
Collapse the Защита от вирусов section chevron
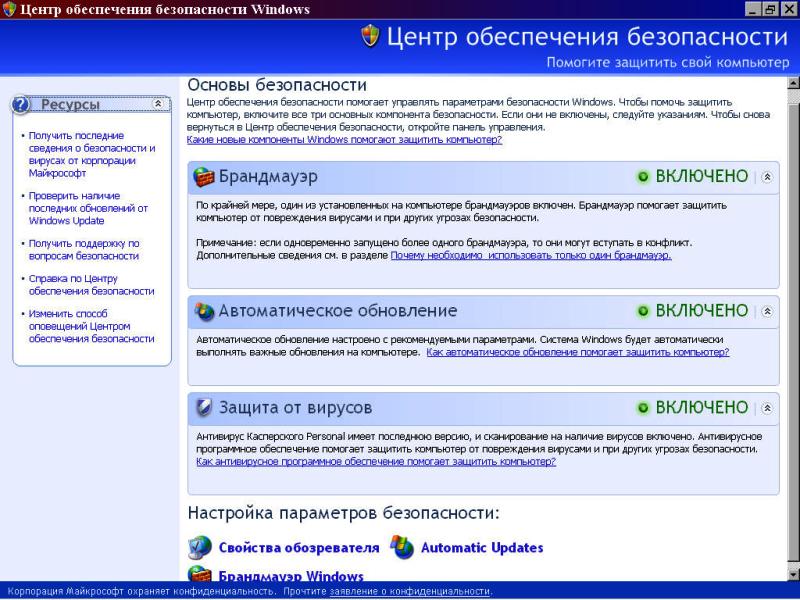click(767, 408)
